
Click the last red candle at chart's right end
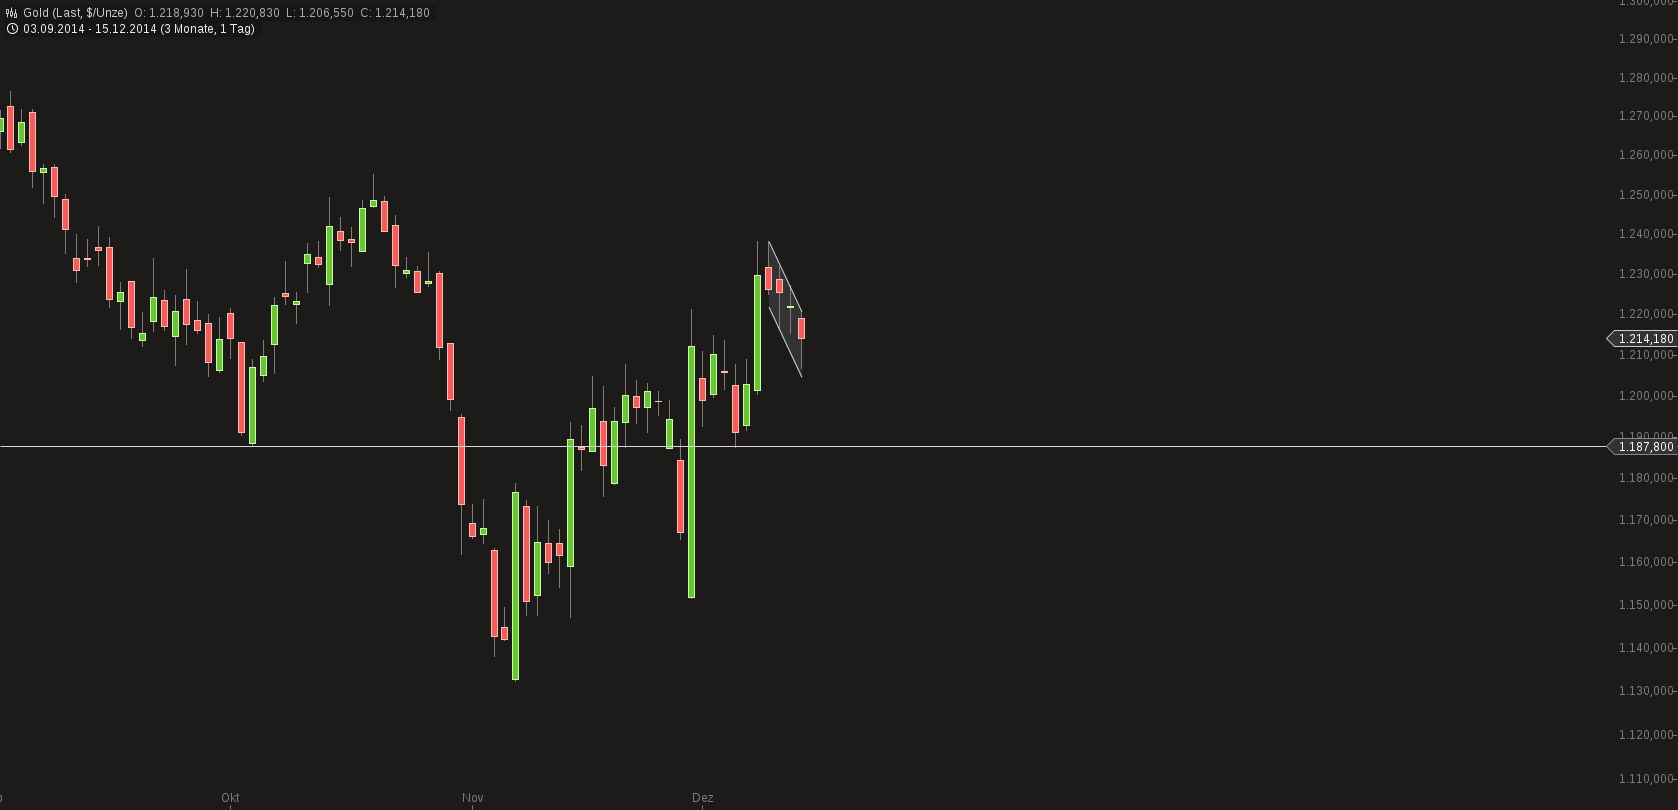point(801,328)
